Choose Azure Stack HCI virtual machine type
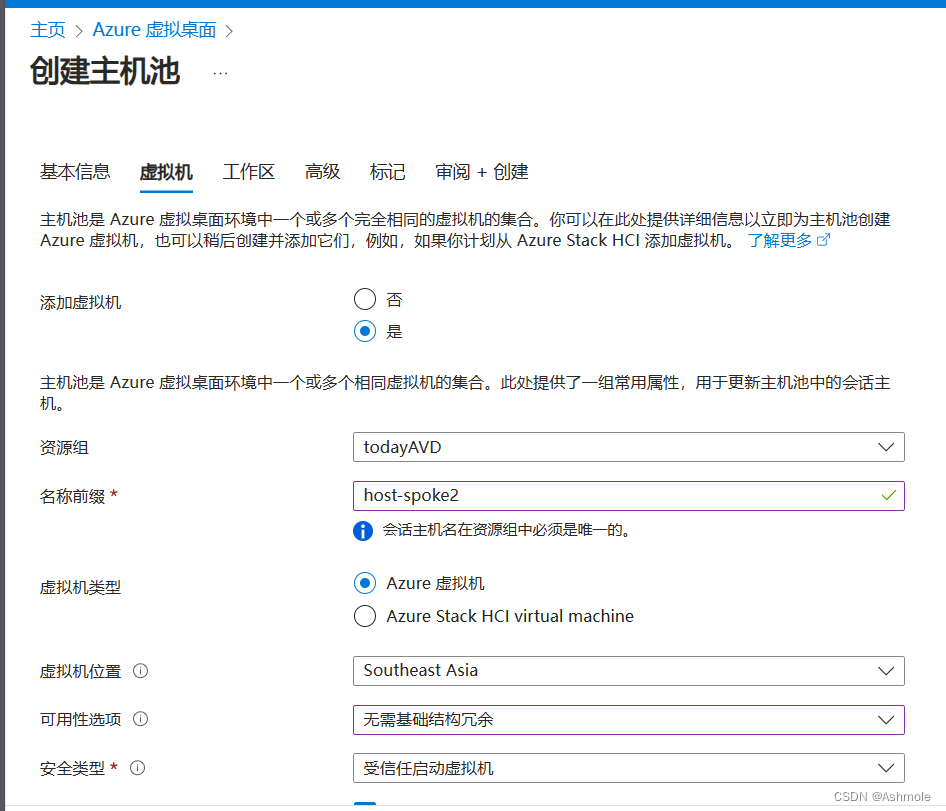 click(x=365, y=616)
